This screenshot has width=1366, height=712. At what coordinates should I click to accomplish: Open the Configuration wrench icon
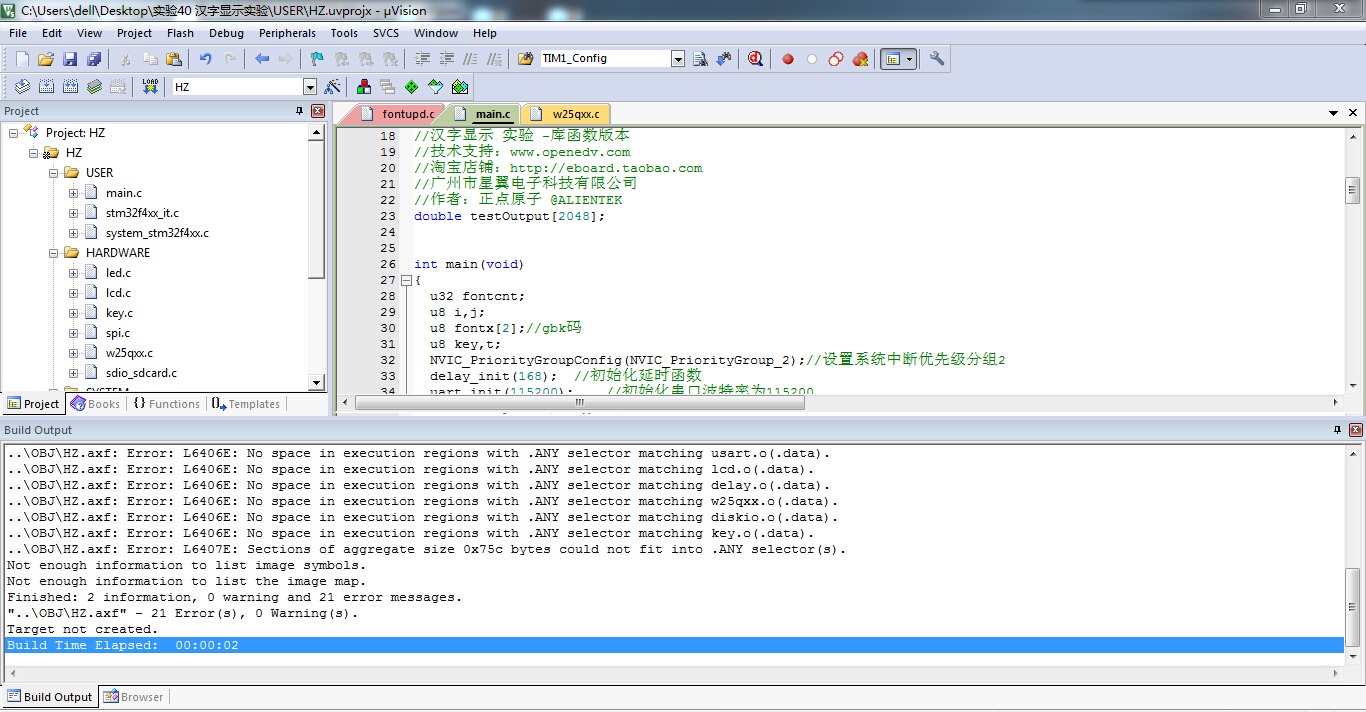coord(937,59)
